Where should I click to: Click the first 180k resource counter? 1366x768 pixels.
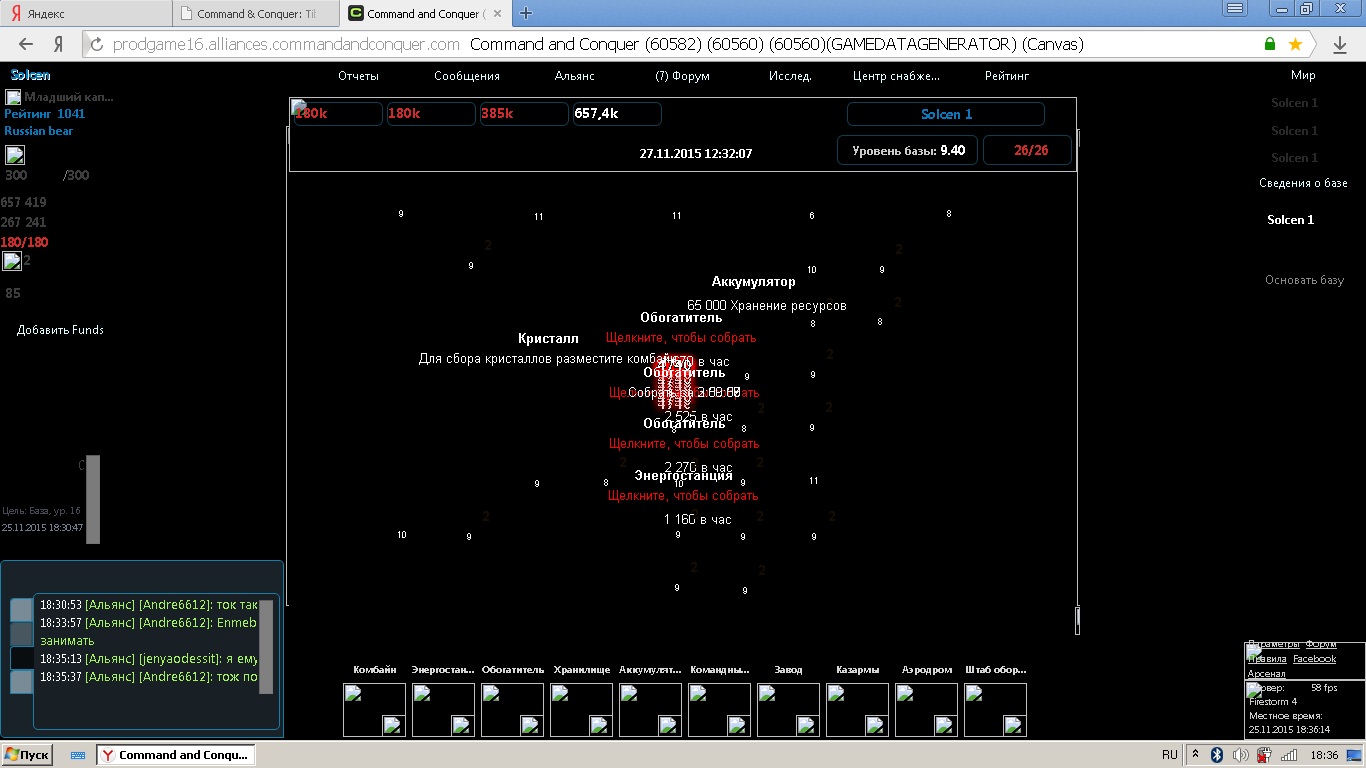tap(338, 114)
